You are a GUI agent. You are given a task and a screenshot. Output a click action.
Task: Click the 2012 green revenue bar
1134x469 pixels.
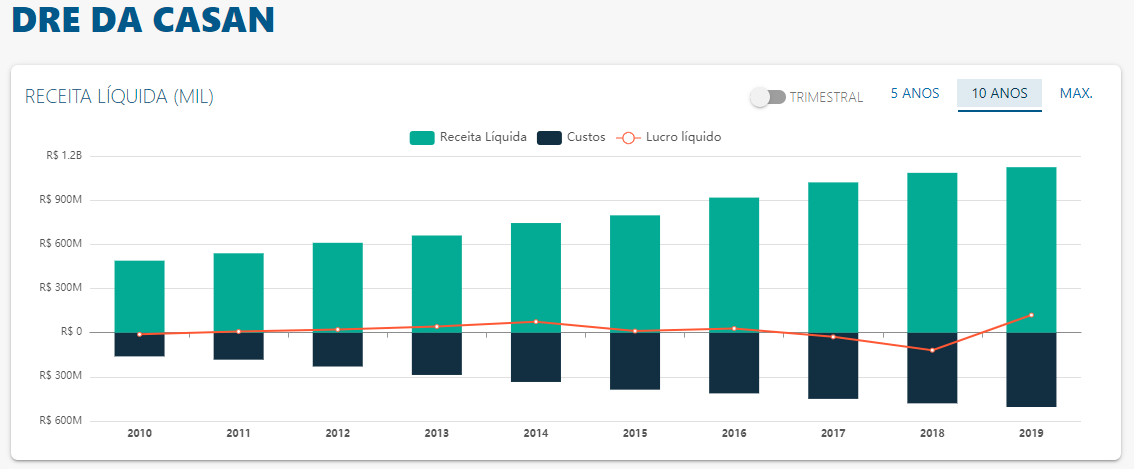click(x=338, y=288)
